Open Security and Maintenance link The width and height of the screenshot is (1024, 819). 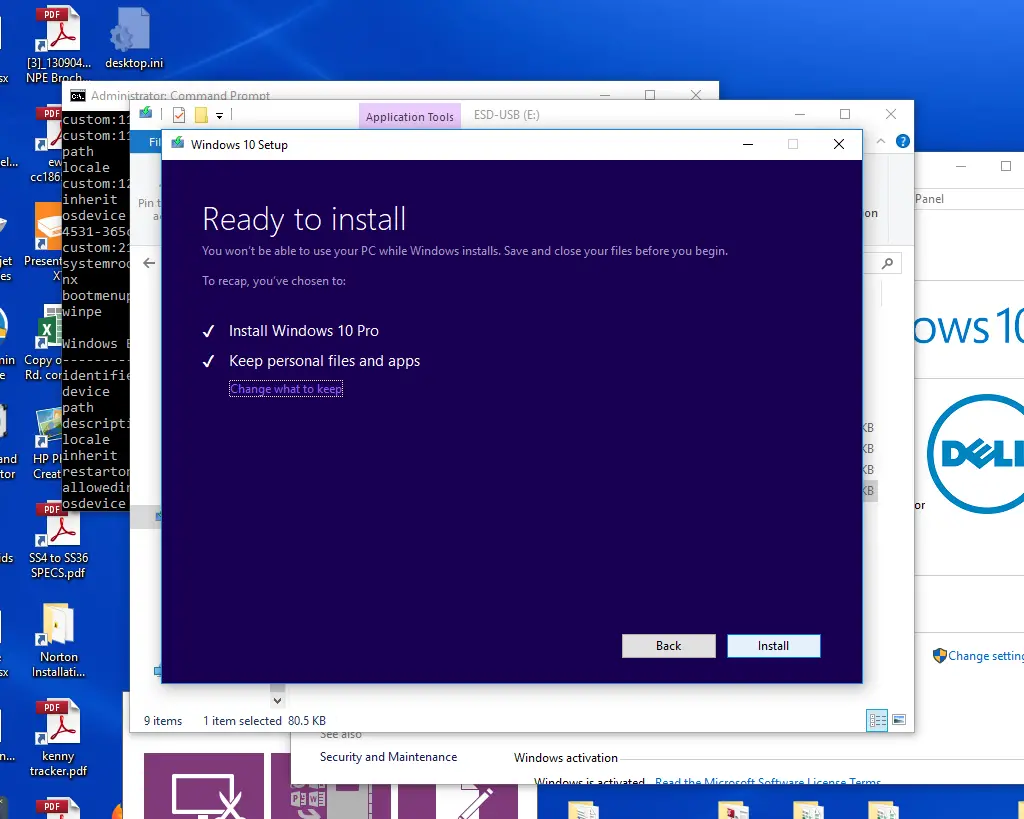coord(388,757)
